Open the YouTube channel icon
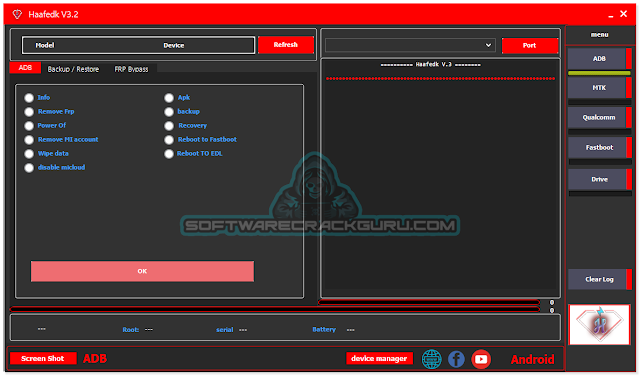This screenshot has height=376, width=640. point(481,359)
